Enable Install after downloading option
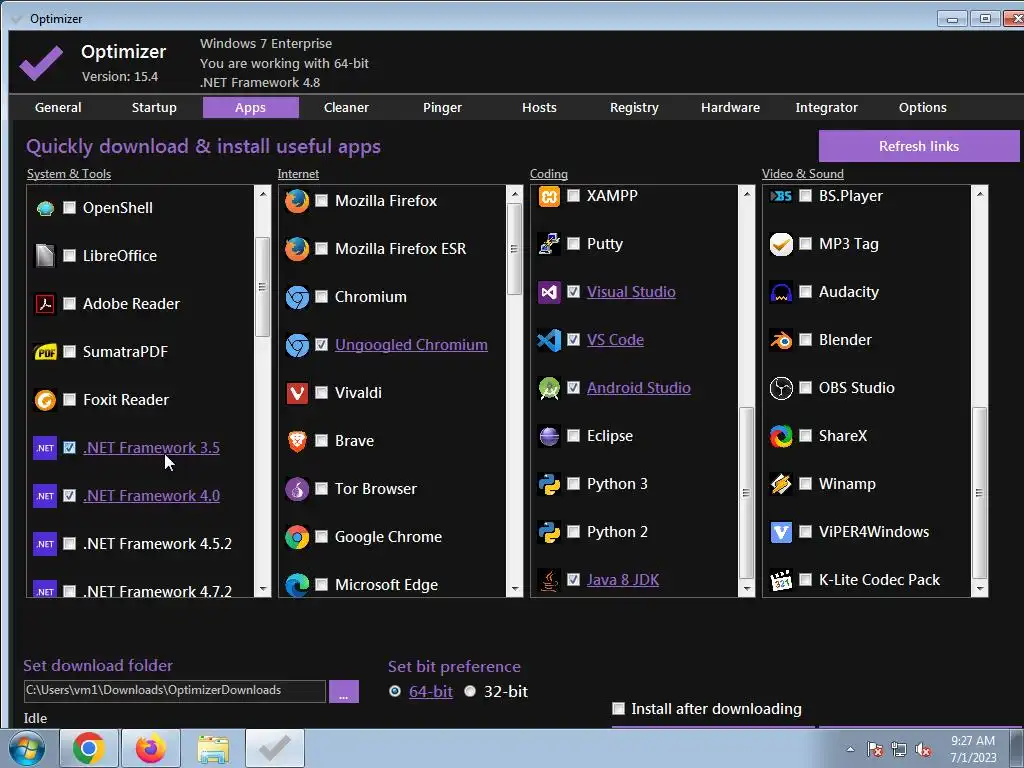1024x768 pixels. coord(618,709)
